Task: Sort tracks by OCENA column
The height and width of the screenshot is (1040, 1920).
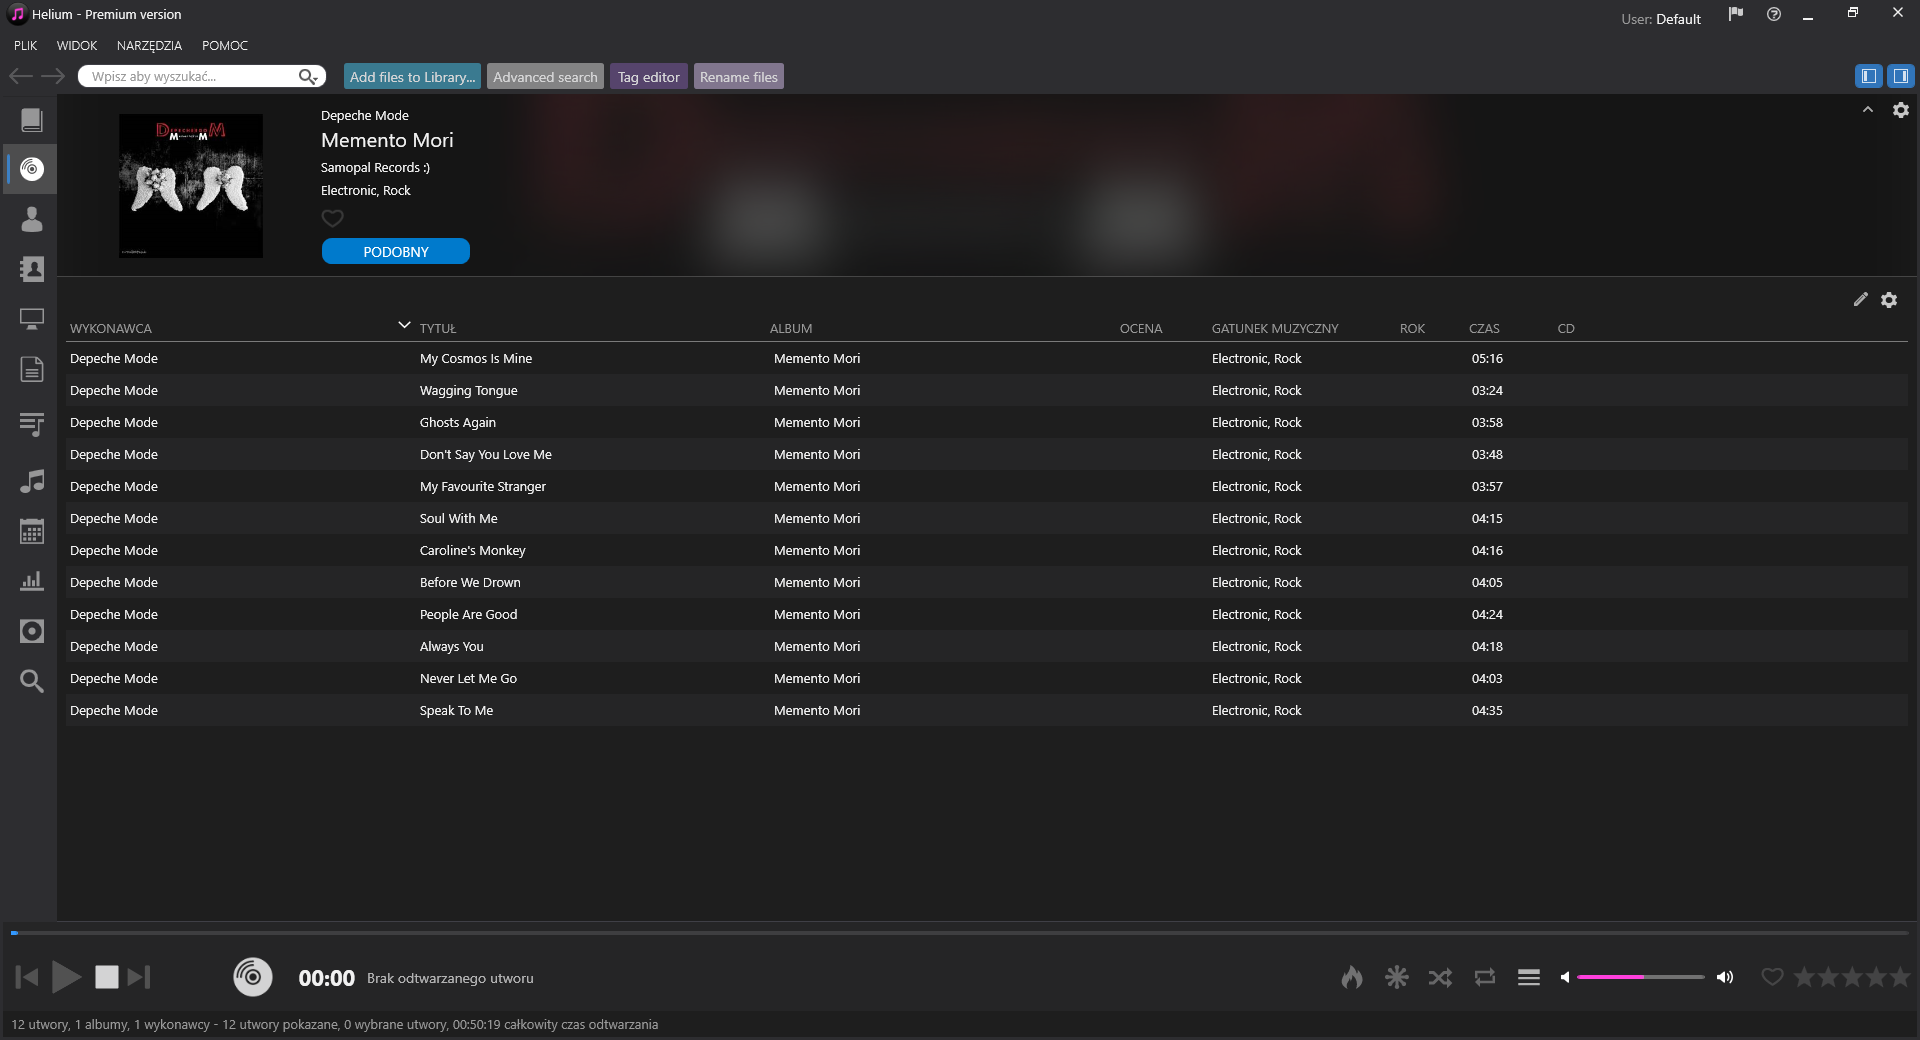Action: pos(1141,328)
